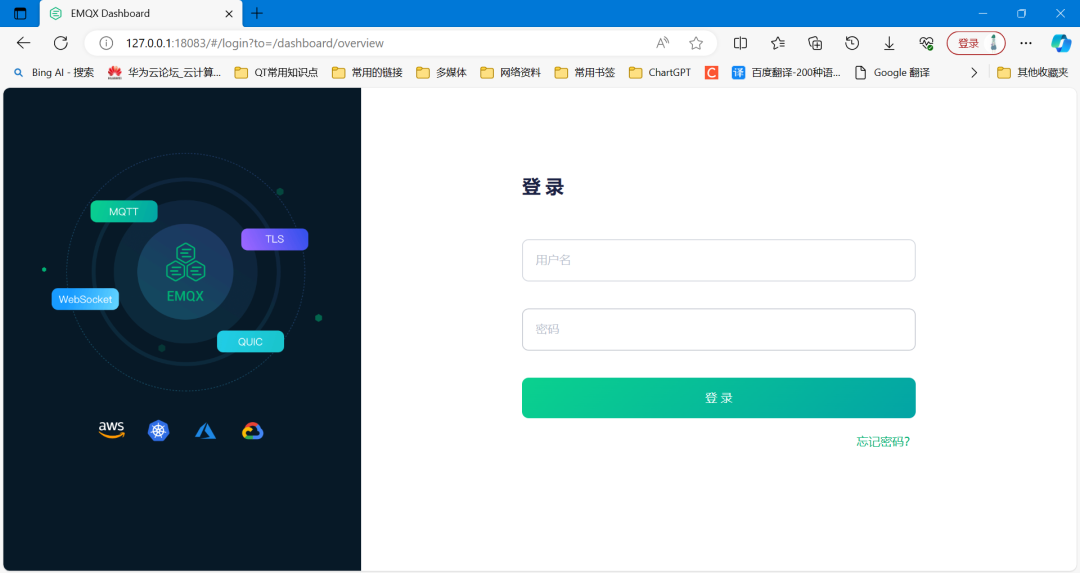Click the 密码 password input field
This screenshot has width=1080, height=573.
click(x=718, y=329)
